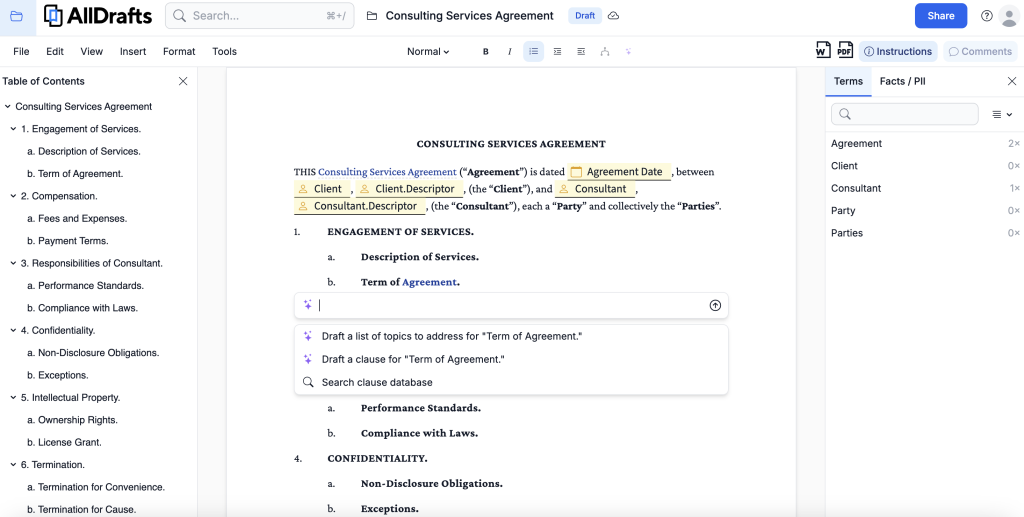The width and height of the screenshot is (1024, 517).
Task: Open the terms sort/filter dropdown
Action: (x=1002, y=115)
